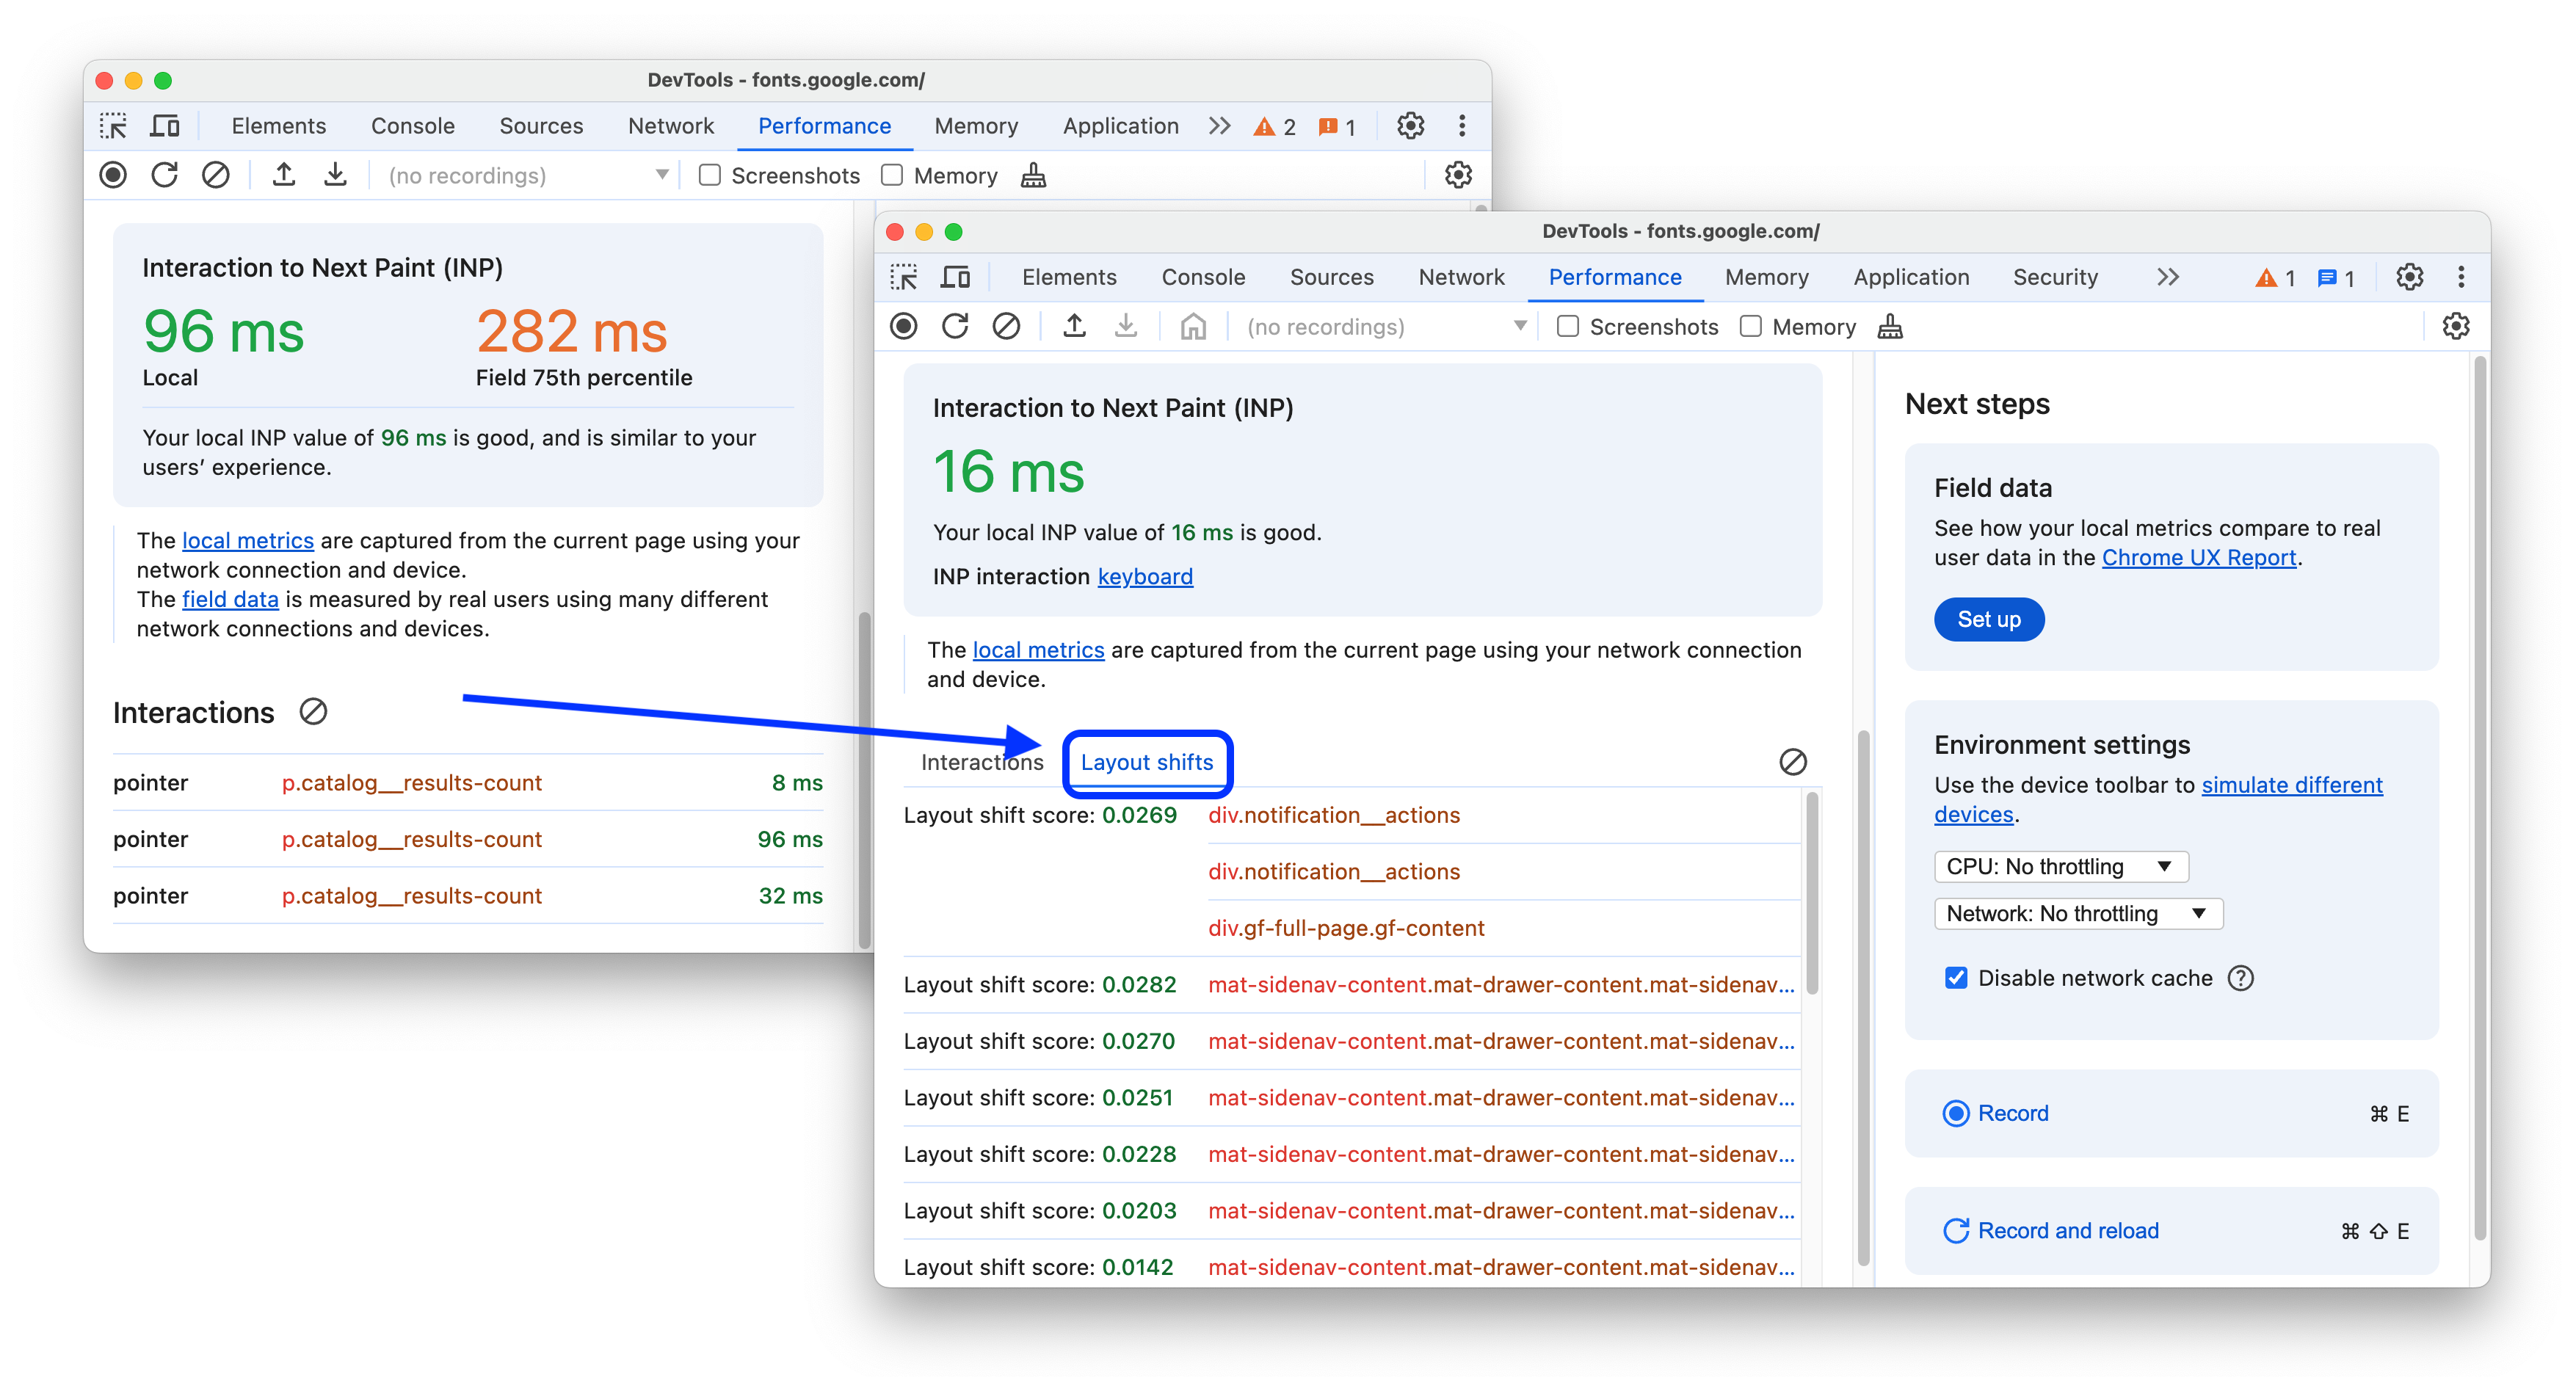
Task: Click the Set up field data button
Action: tap(1985, 617)
